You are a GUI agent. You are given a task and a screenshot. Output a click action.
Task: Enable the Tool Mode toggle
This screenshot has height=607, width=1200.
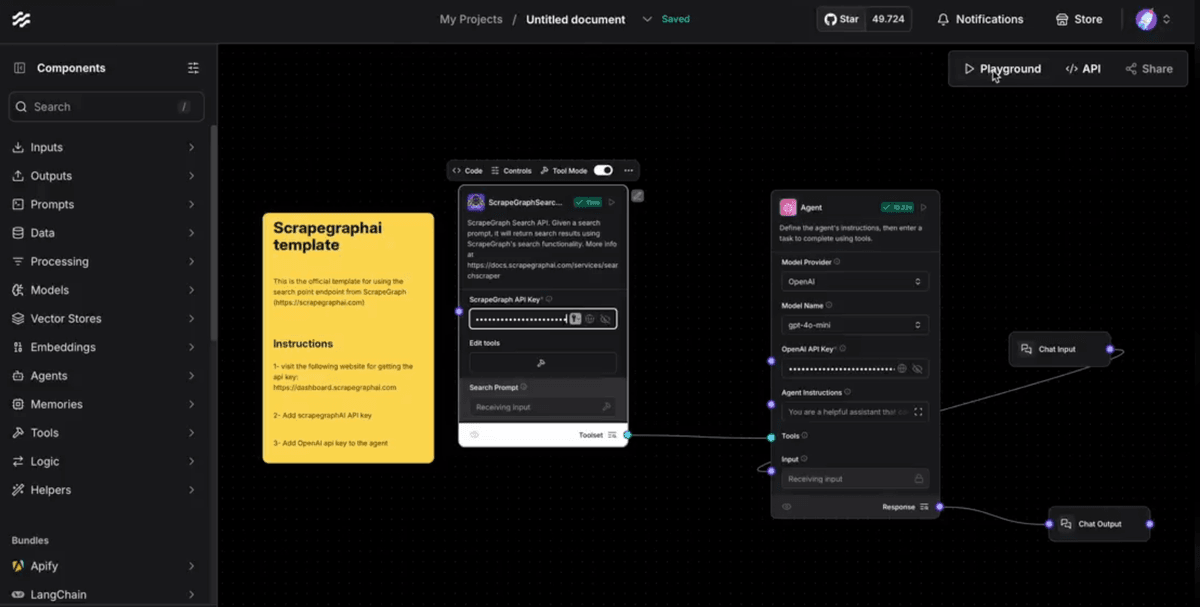[x=602, y=170]
